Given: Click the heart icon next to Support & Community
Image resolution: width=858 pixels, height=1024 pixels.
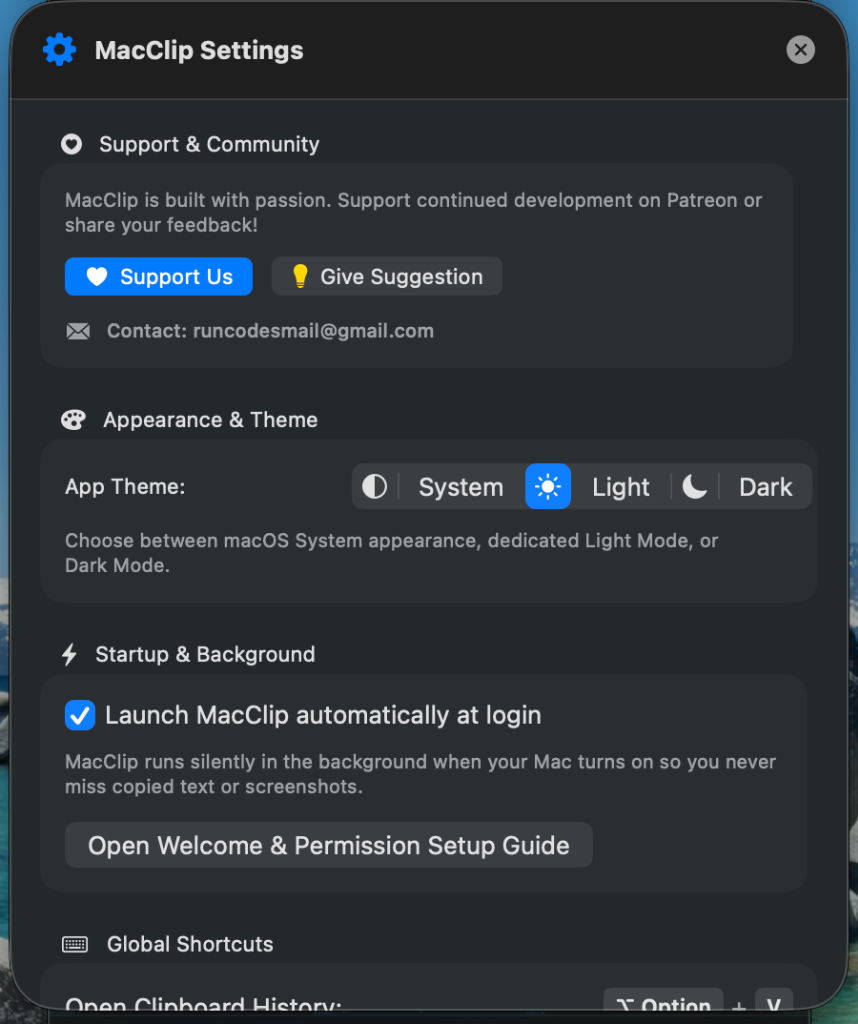Looking at the screenshot, I should (72, 144).
